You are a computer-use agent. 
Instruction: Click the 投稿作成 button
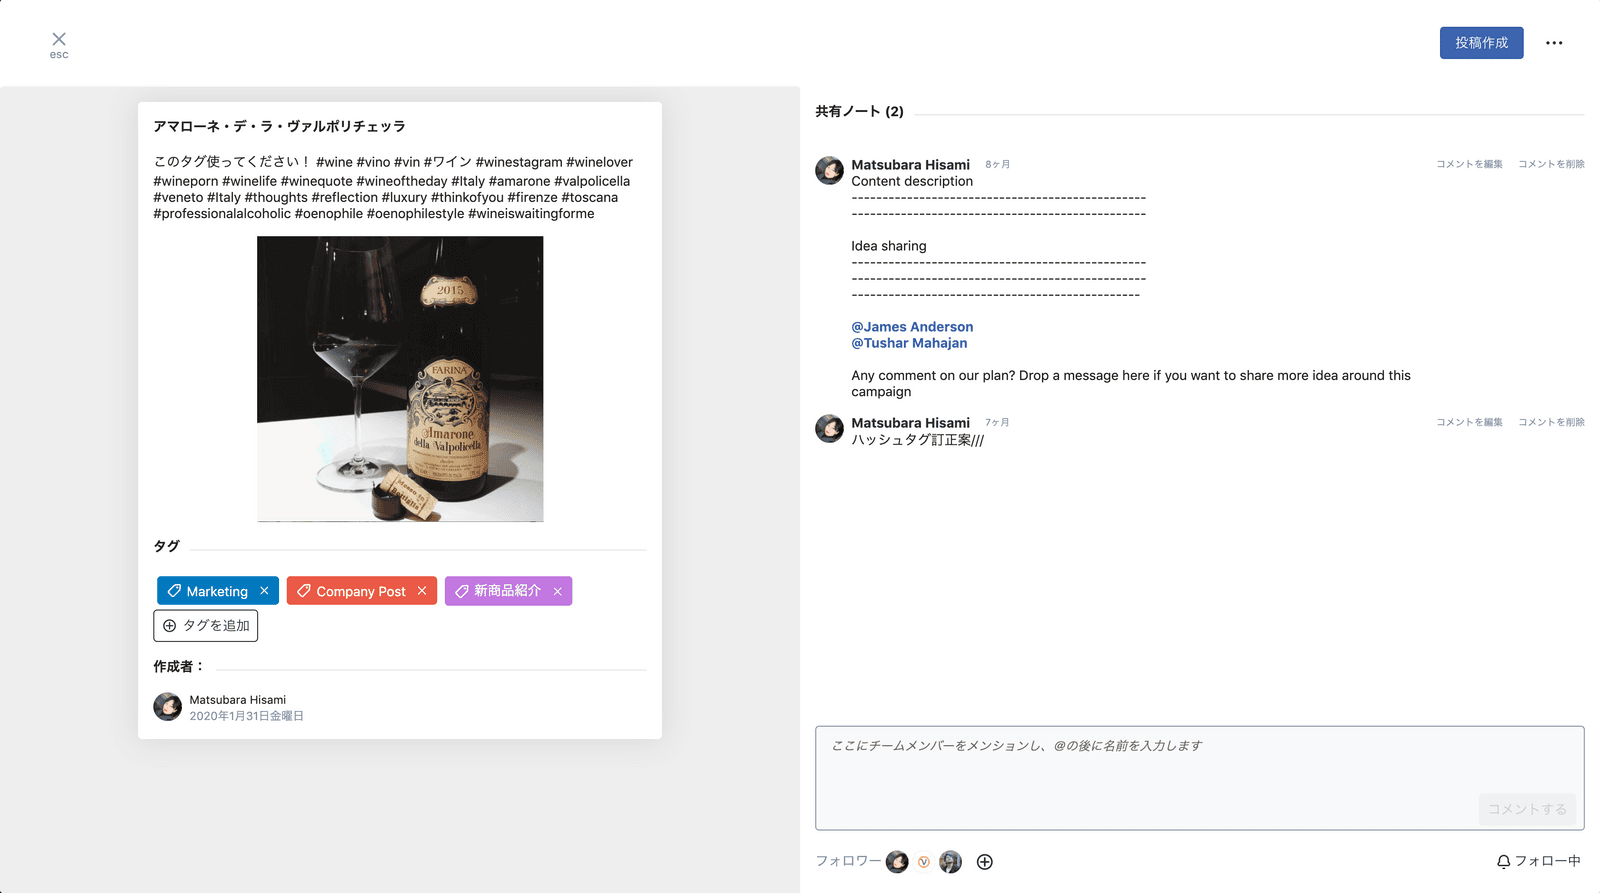[x=1481, y=43]
